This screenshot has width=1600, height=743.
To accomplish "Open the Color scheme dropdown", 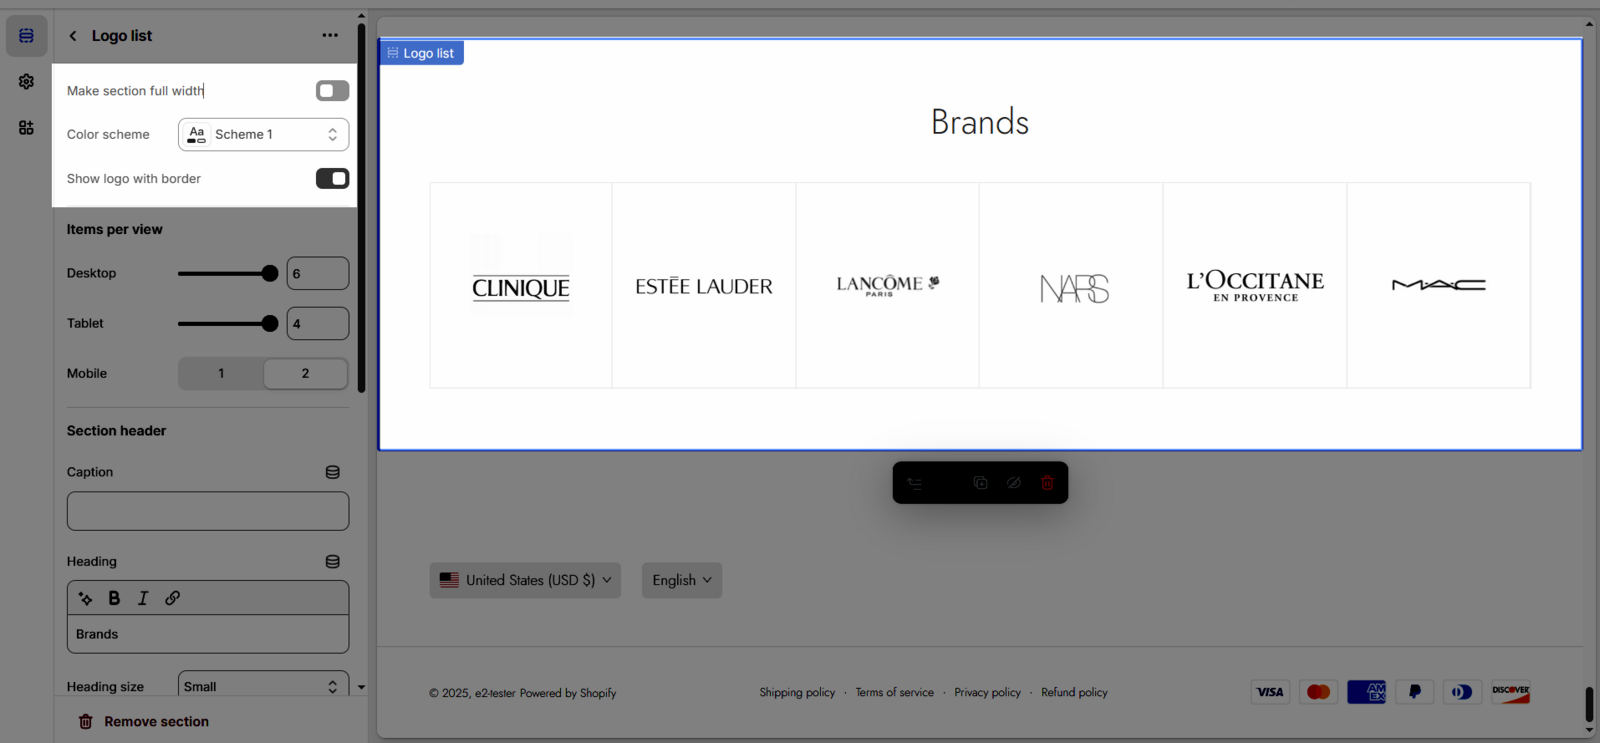I will 263,134.
